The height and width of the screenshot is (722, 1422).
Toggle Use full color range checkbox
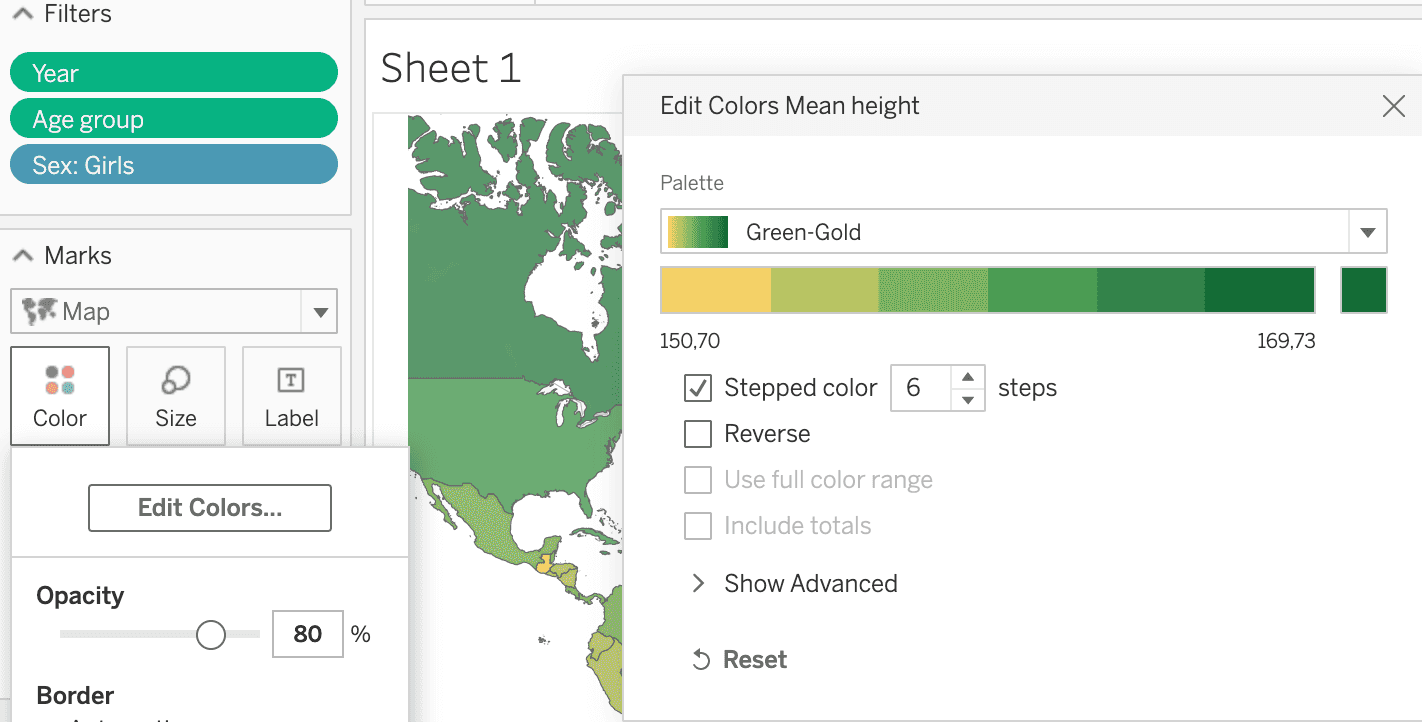pos(698,480)
